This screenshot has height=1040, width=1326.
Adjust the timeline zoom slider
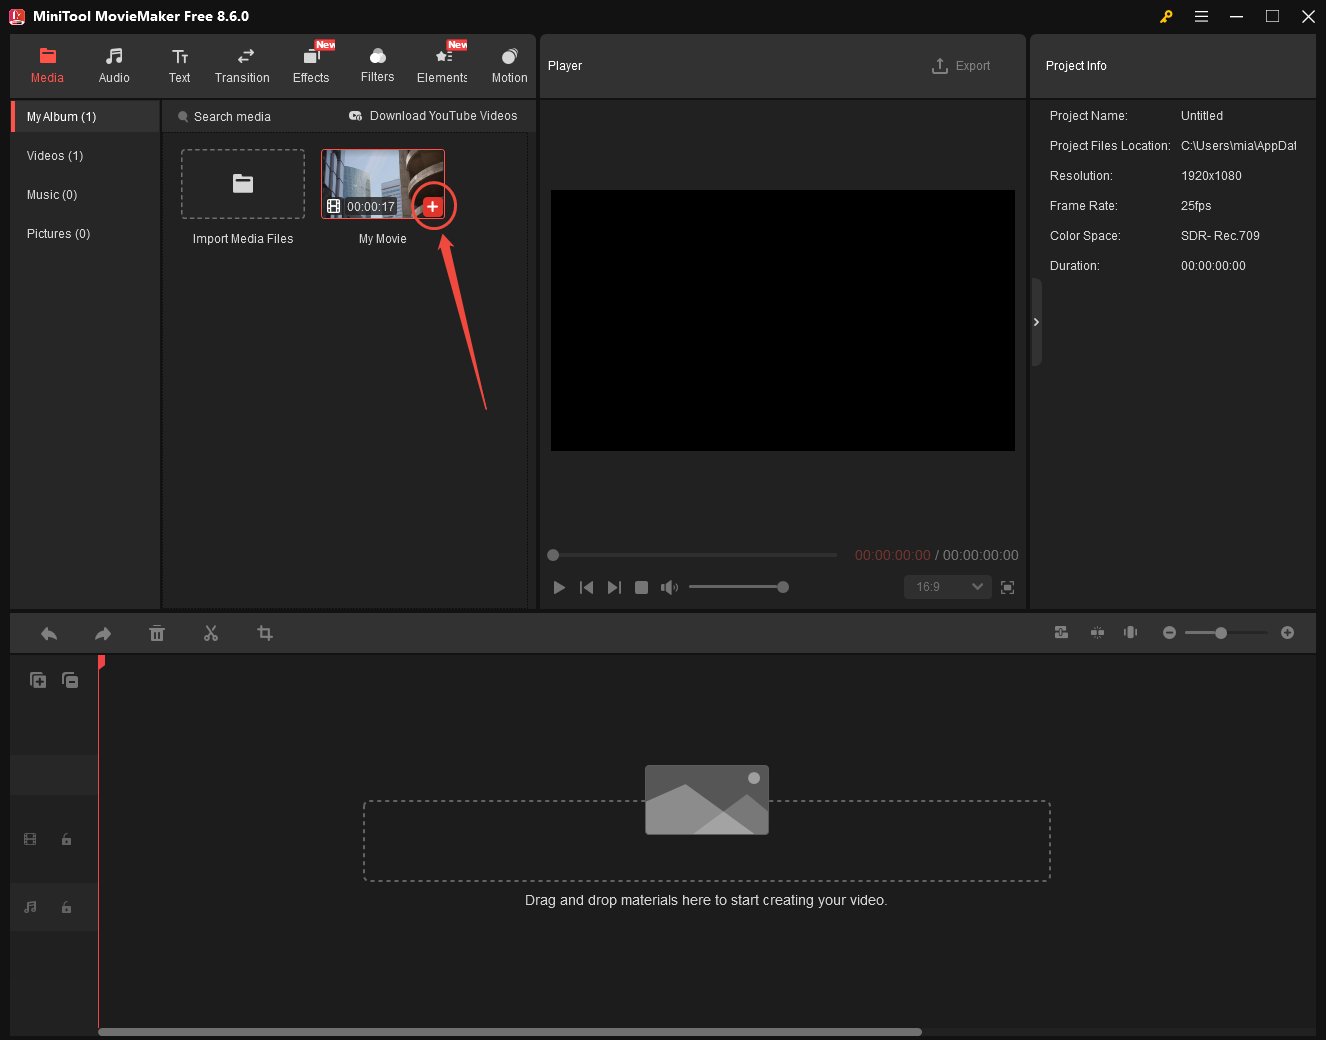(1226, 632)
